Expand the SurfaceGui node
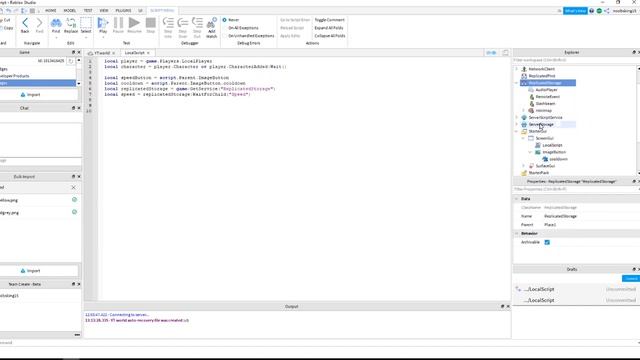640x360 pixels. [523, 166]
